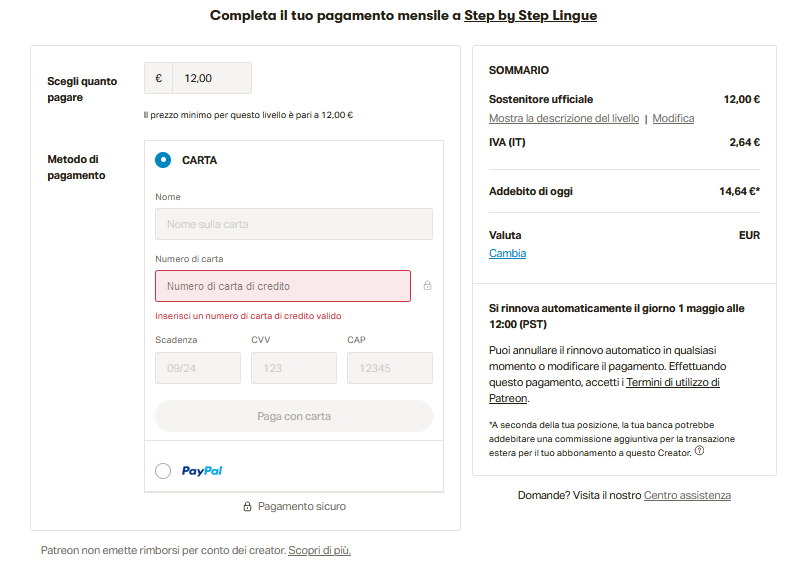The image size is (797, 567).
Task: Open the Step by Step Lingue link
Action: click(530, 15)
